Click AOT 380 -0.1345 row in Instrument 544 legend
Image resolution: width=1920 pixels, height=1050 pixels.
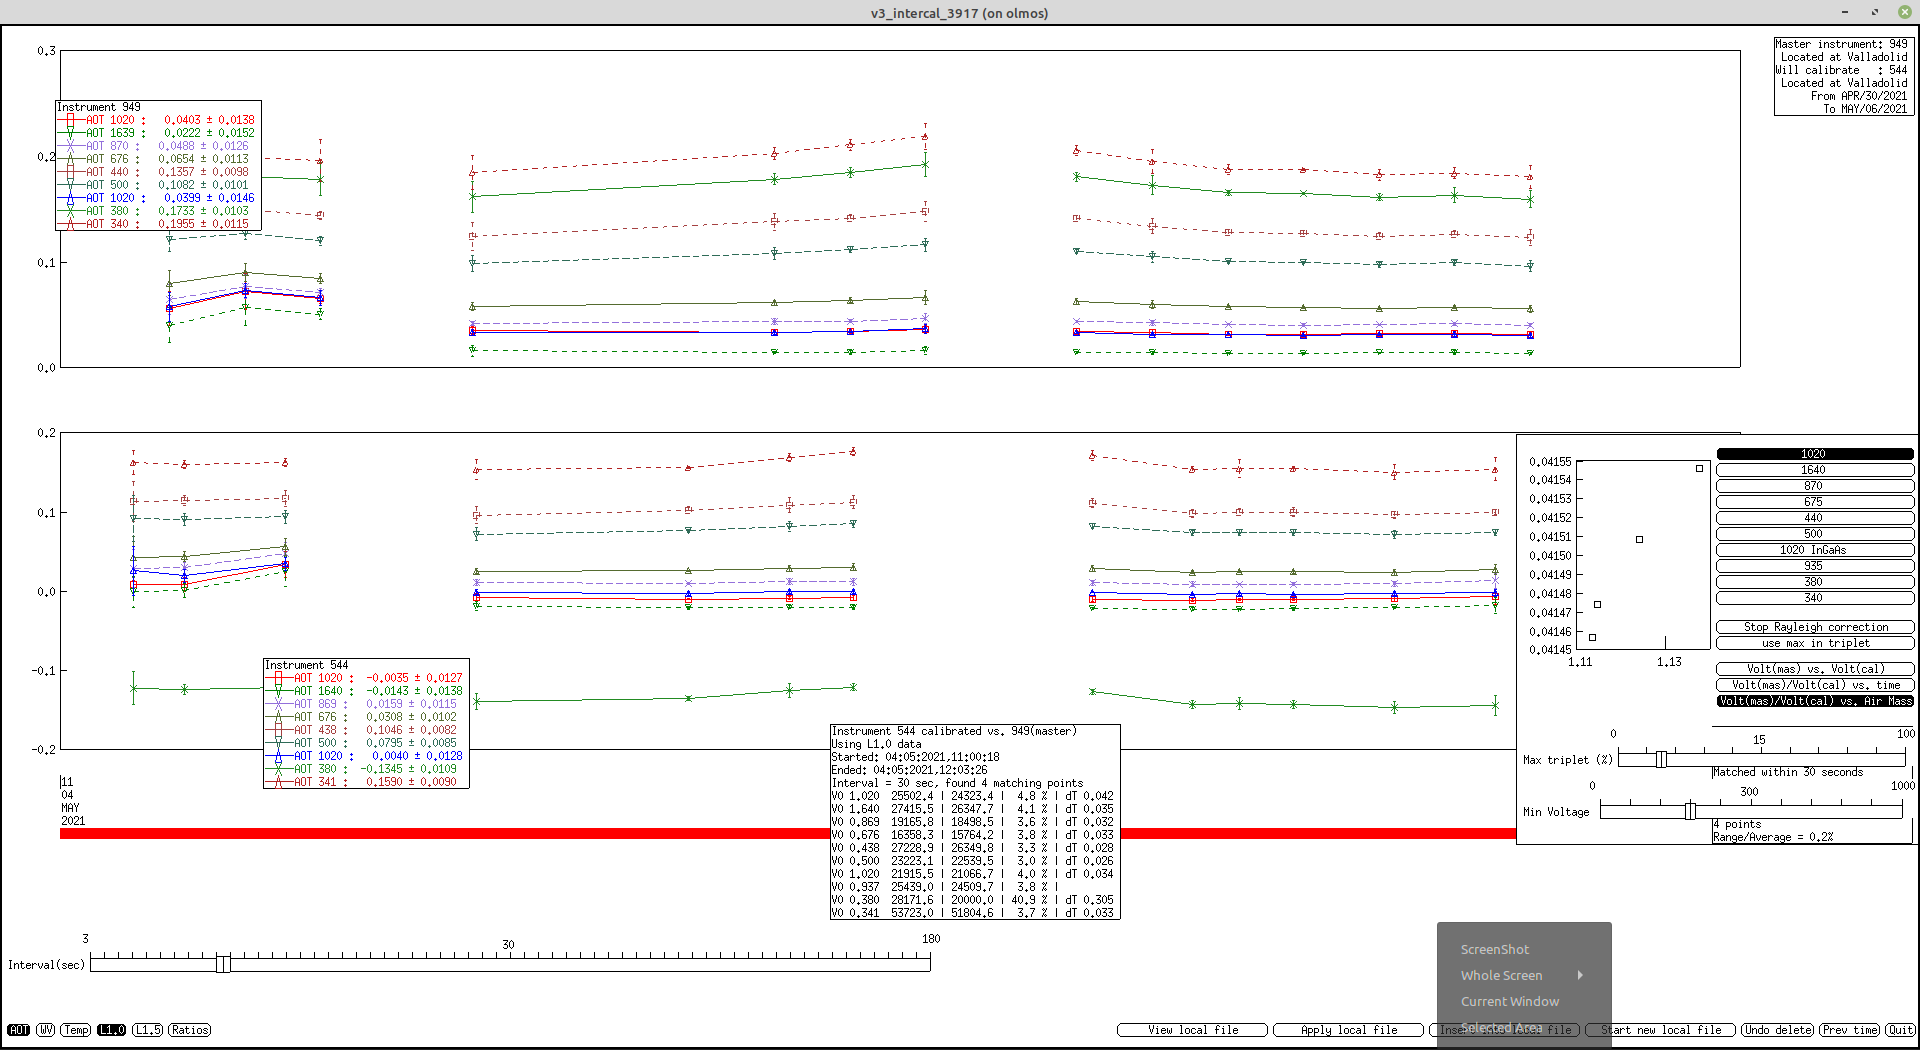click(x=365, y=769)
